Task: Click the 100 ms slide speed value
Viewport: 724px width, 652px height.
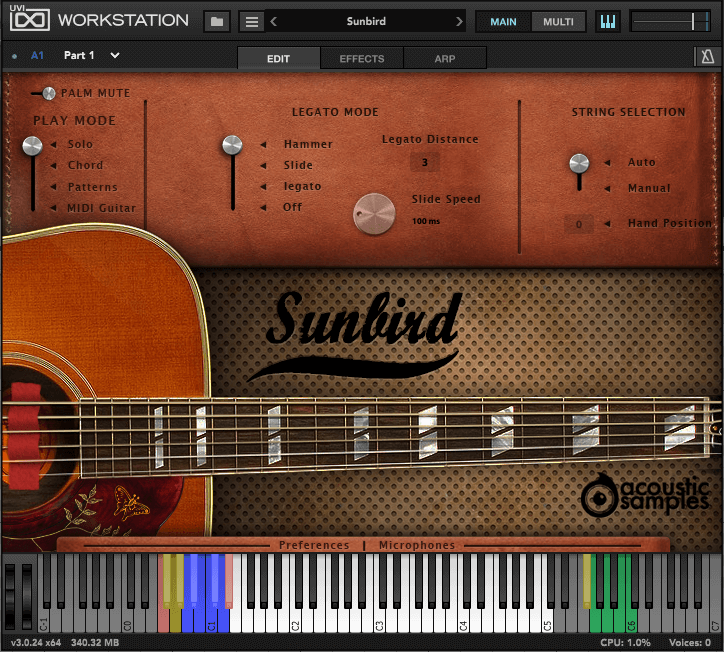Action: [x=426, y=221]
